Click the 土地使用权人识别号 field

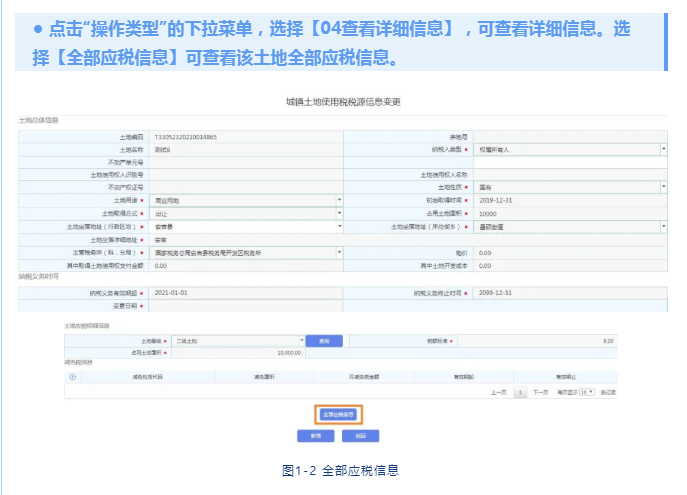pyautogui.click(x=246, y=175)
